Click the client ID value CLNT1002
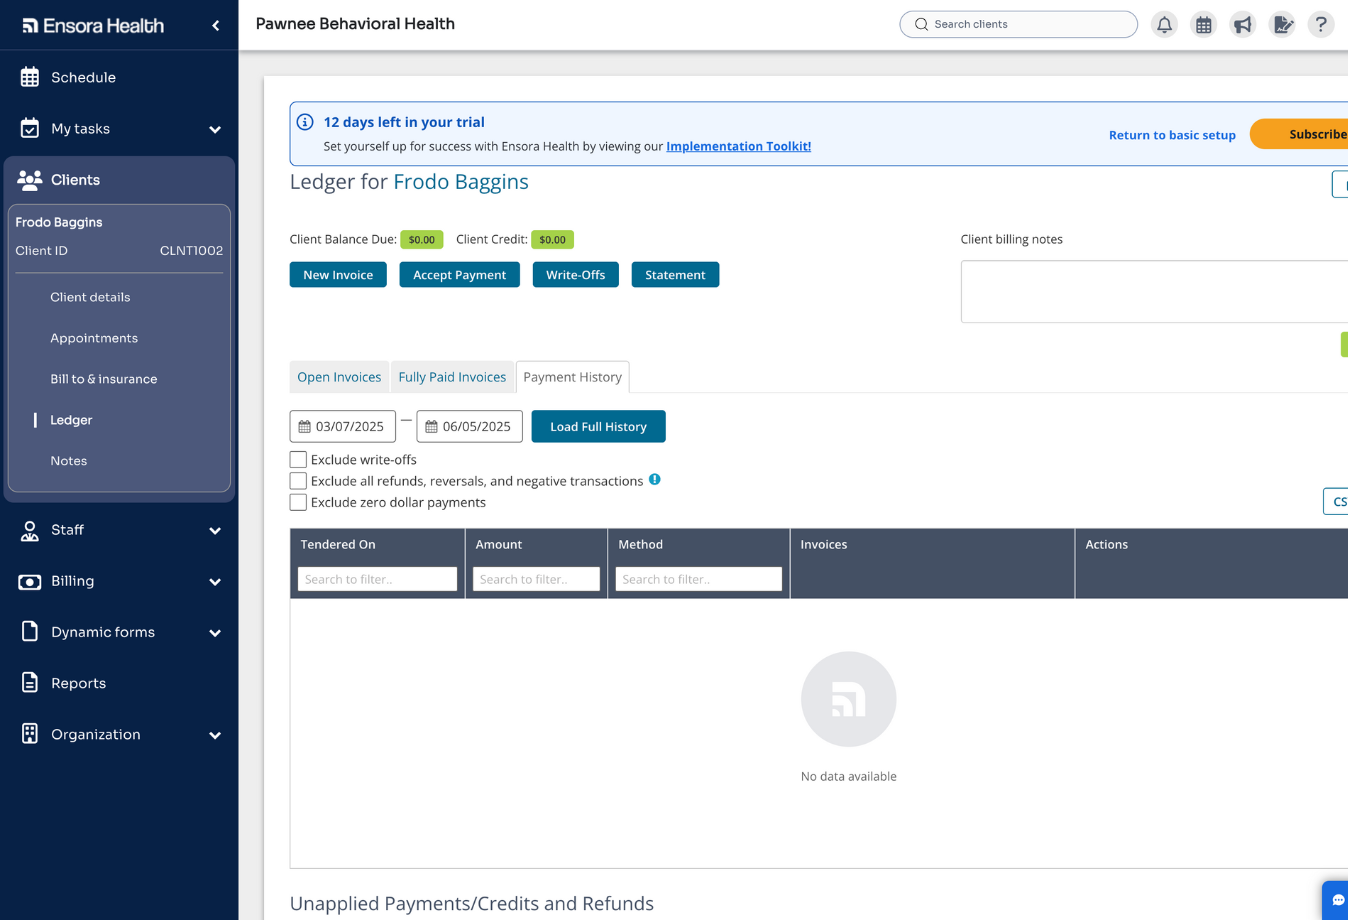This screenshot has height=920, width=1348. tap(191, 251)
